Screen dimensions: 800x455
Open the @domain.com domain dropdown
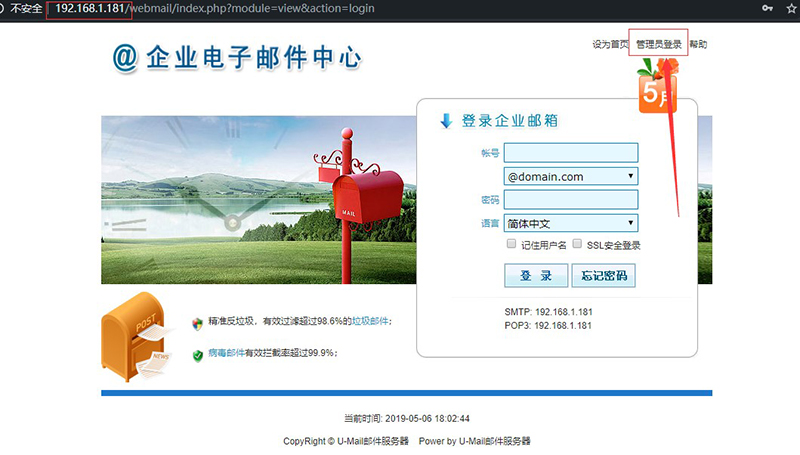coord(571,176)
